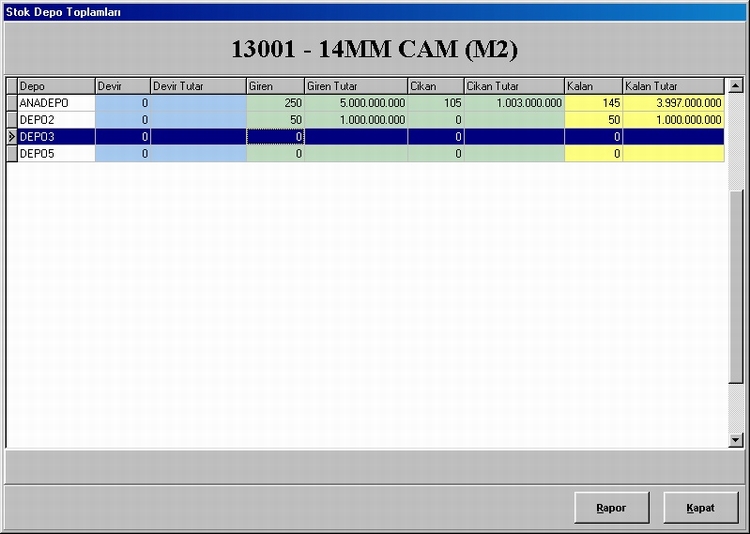Select the DEPO5 warehouse cell
The image size is (750, 534).
[56, 154]
